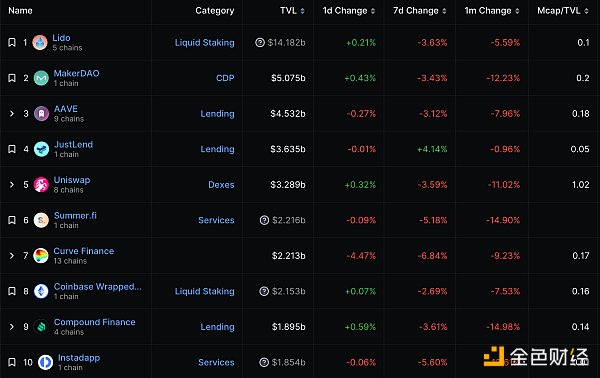Click the Instadapp logo icon

[x=46, y=362]
